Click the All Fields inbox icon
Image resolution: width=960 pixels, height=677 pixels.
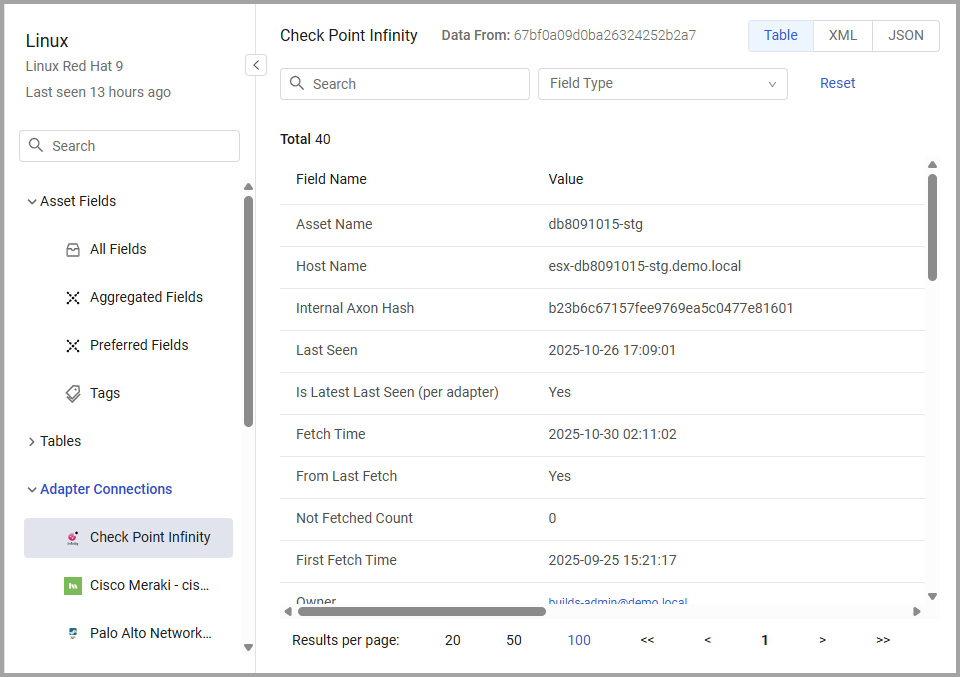pos(73,250)
